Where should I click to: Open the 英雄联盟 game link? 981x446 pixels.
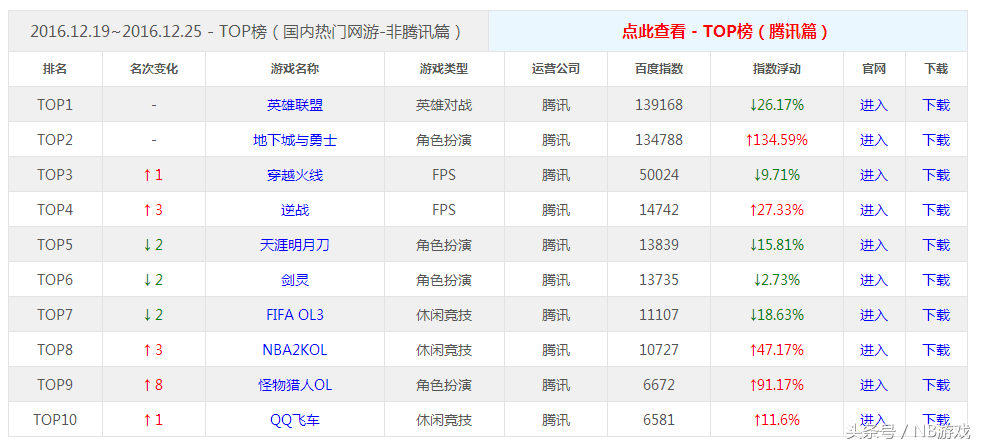(x=295, y=105)
